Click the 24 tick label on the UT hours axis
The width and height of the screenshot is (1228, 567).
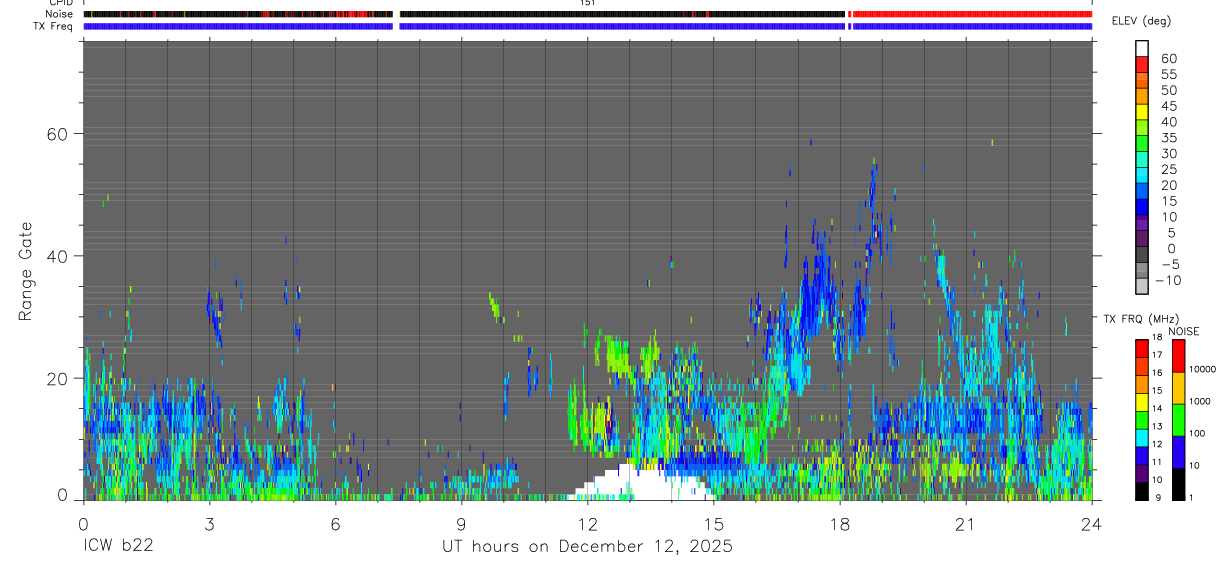tap(1092, 523)
